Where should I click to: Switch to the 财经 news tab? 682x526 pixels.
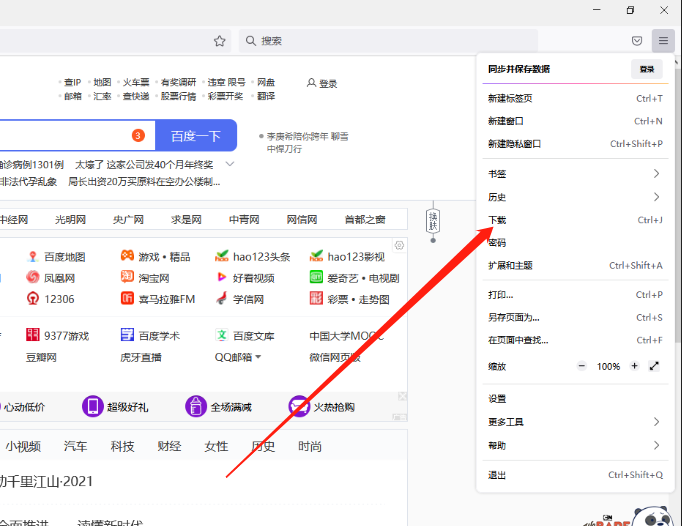[x=169, y=446]
